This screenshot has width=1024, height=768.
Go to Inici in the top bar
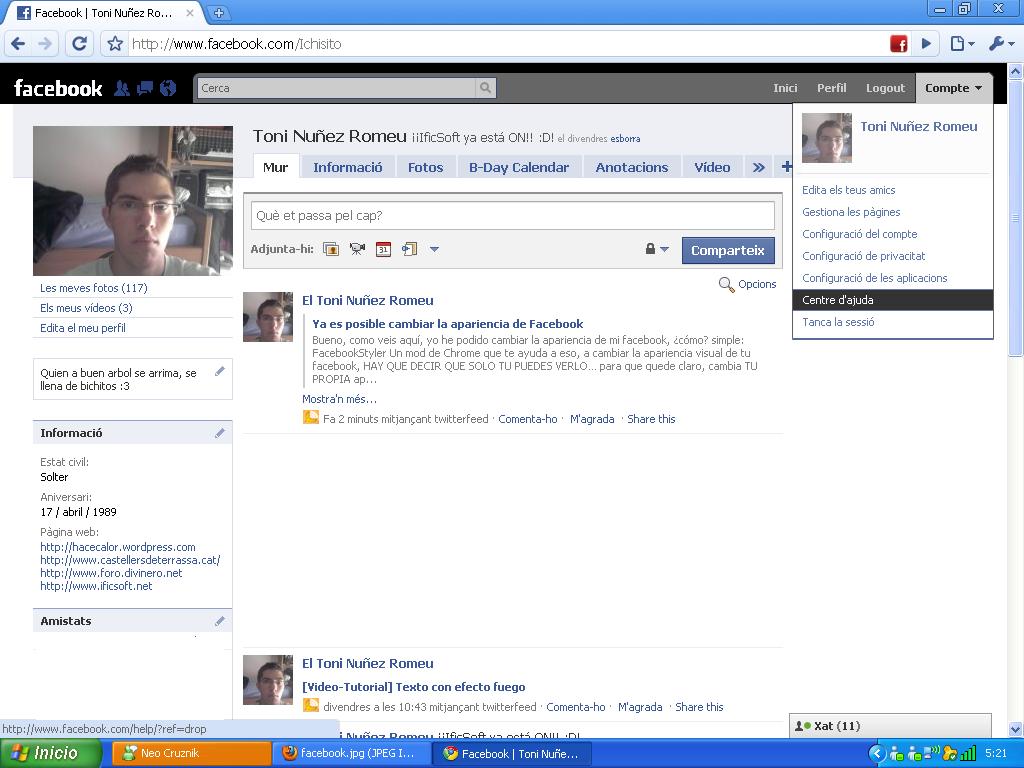pos(785,88)
